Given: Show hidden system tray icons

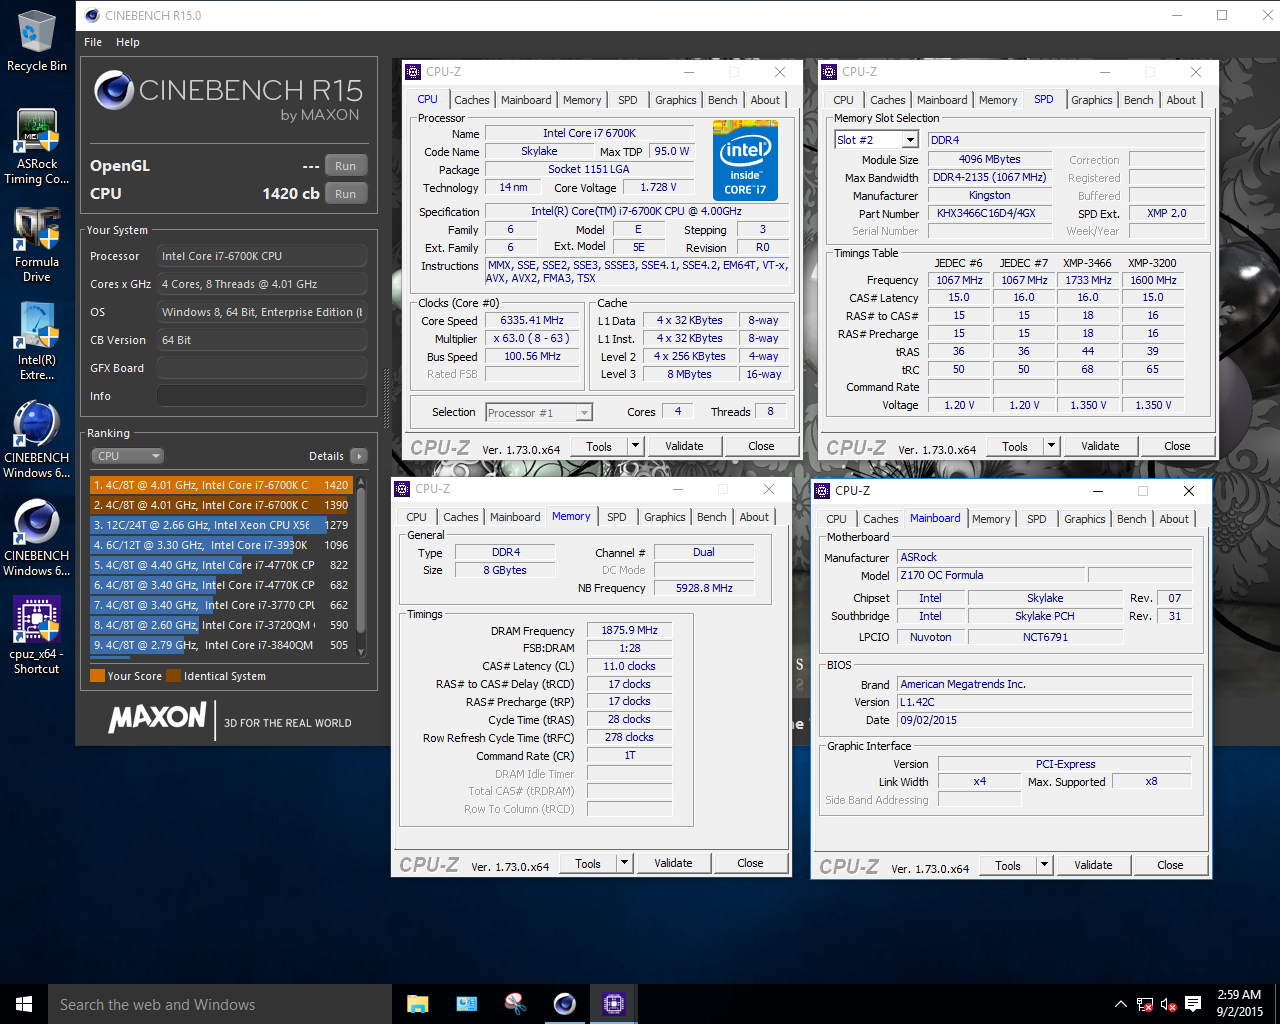Looking at the screenshot, I should coord(1121,1004).
